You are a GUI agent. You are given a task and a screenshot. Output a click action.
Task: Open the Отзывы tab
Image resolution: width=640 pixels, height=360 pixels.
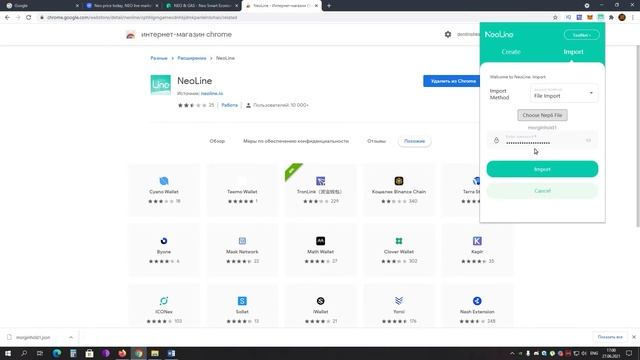[x=376, y=141]
